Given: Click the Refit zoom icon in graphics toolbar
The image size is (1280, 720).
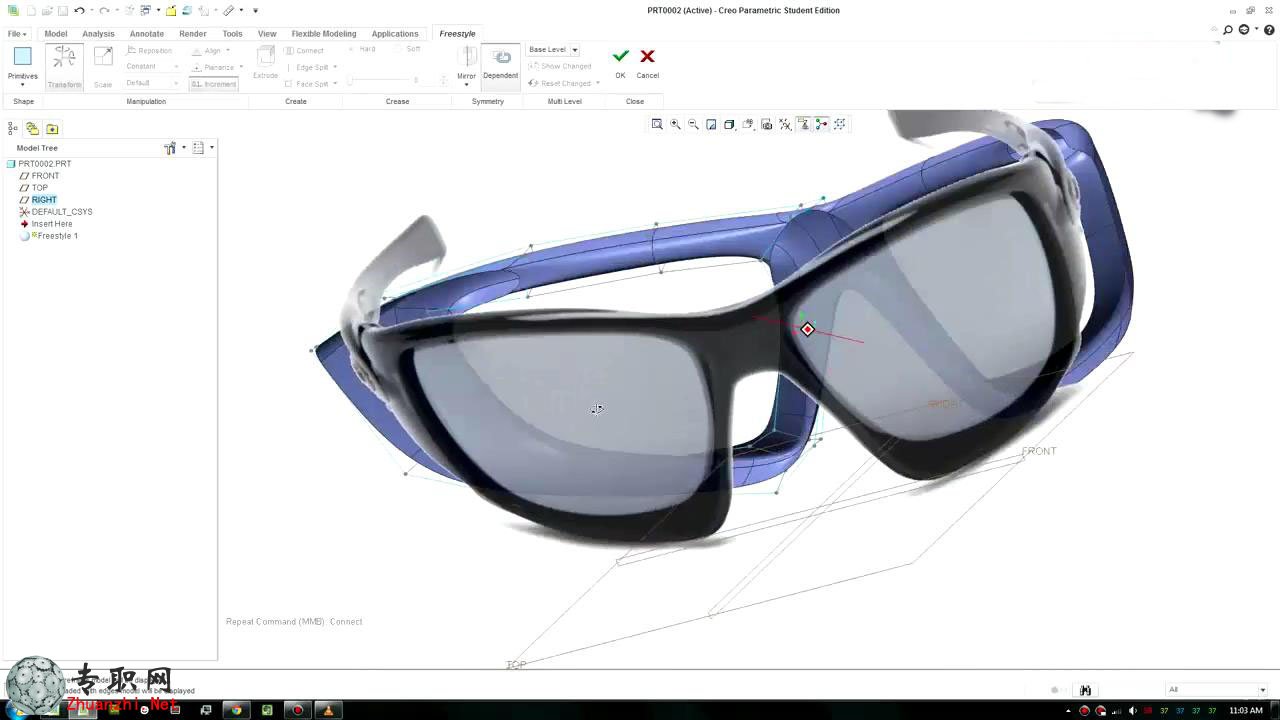Looking at the screenshot, I should pos(657,124).
